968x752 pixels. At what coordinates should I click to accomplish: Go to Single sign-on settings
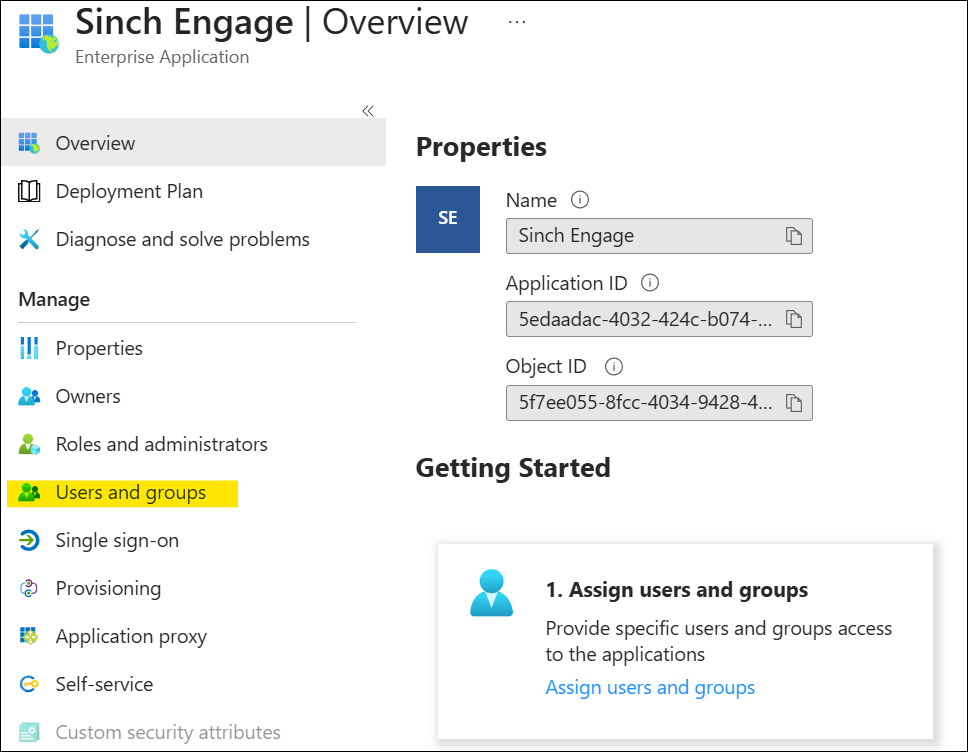(117, 540)
